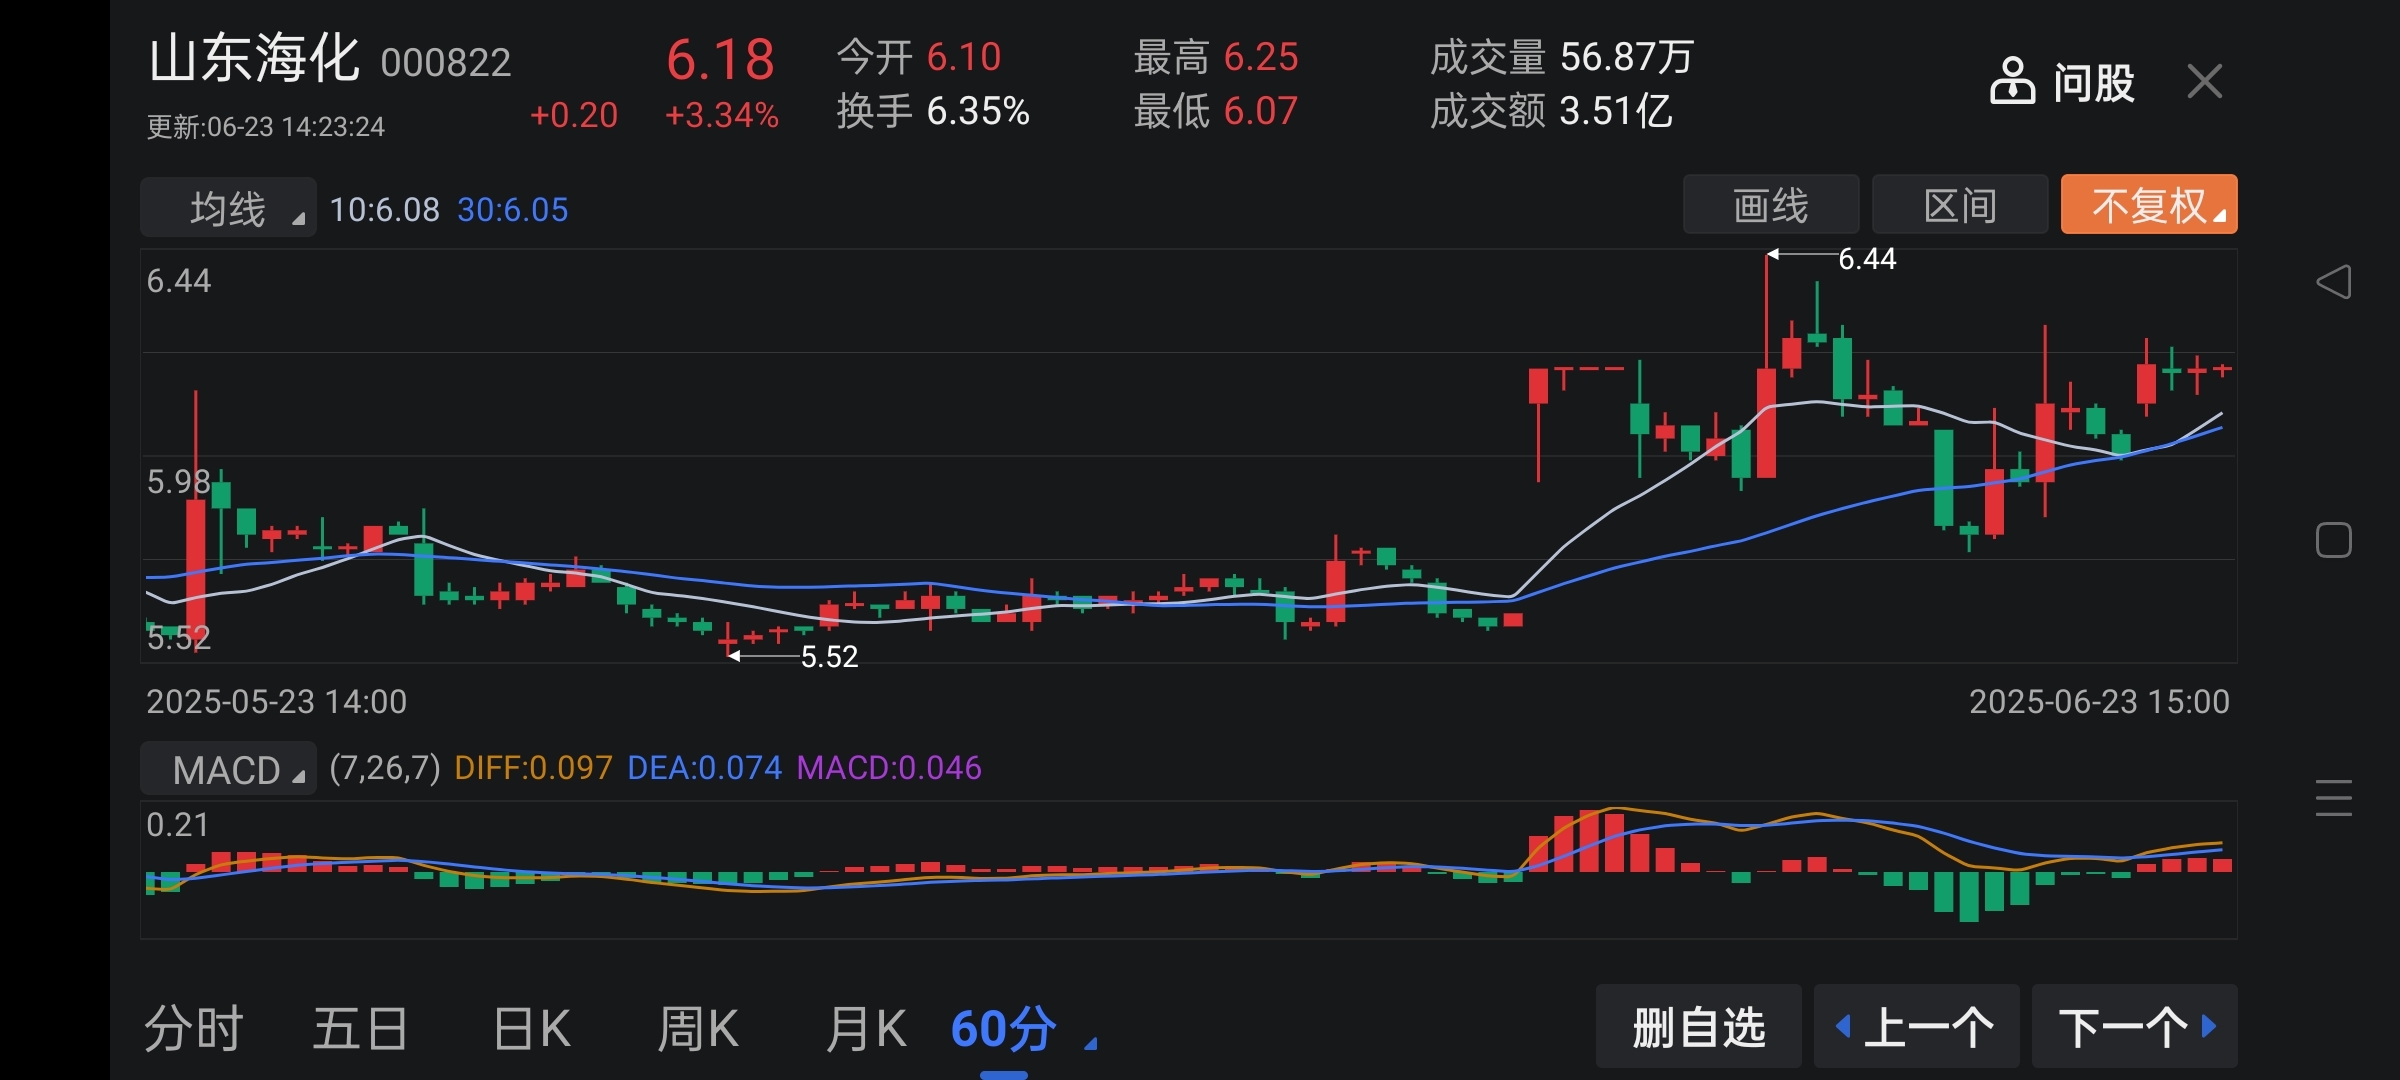Select the MACD:0.046 value

click(889, 768)
